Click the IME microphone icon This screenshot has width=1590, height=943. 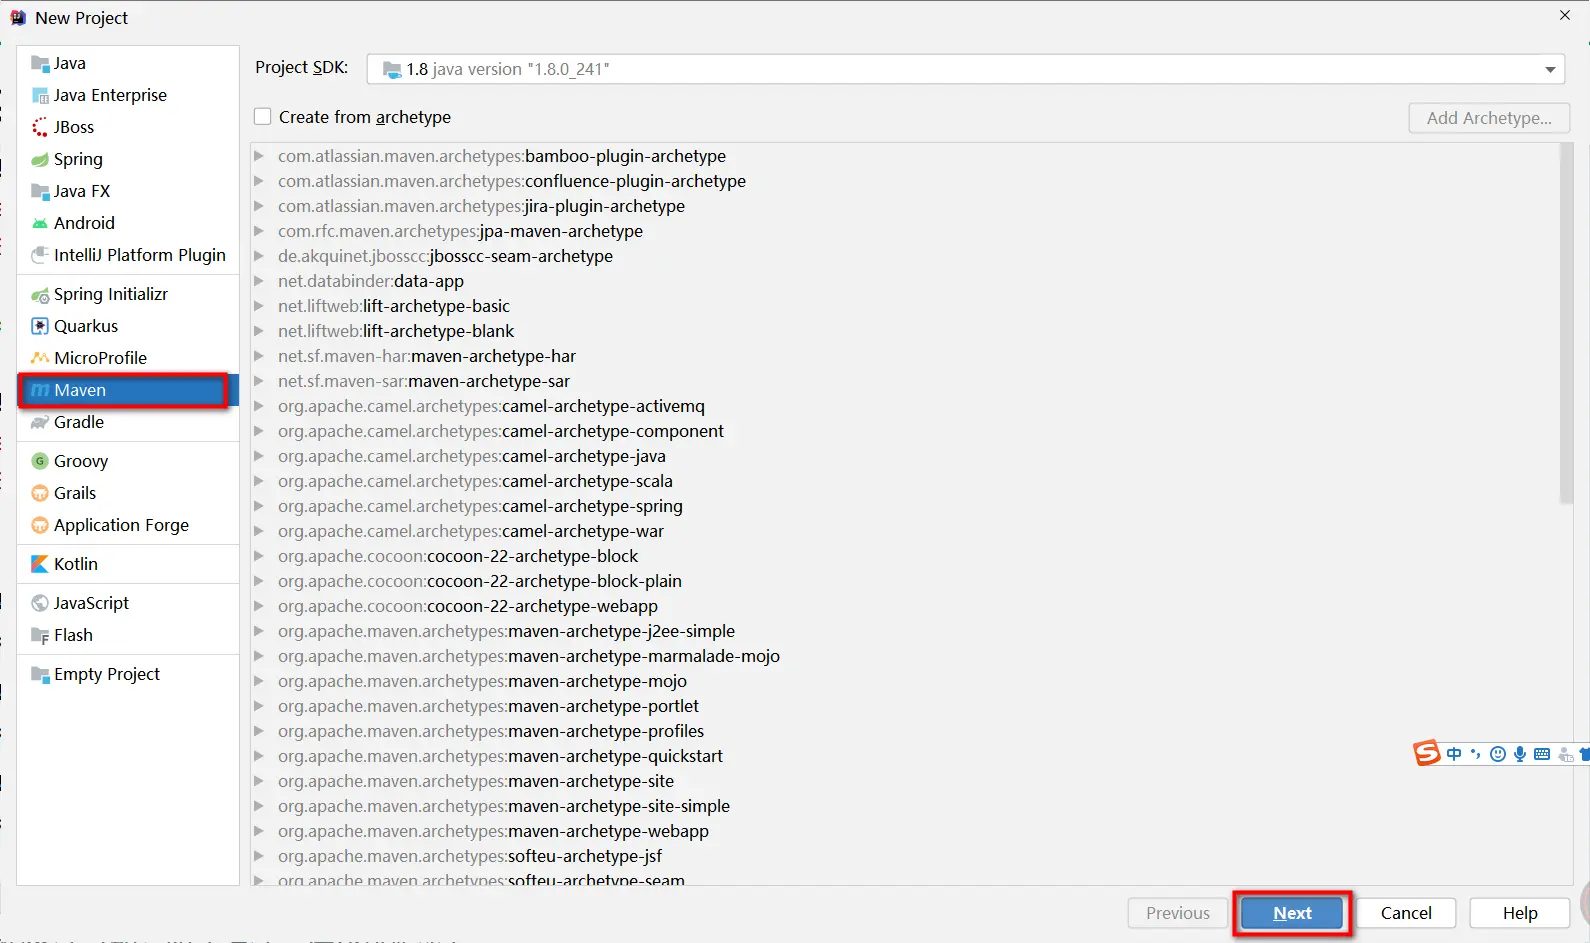pos(1520,754)
